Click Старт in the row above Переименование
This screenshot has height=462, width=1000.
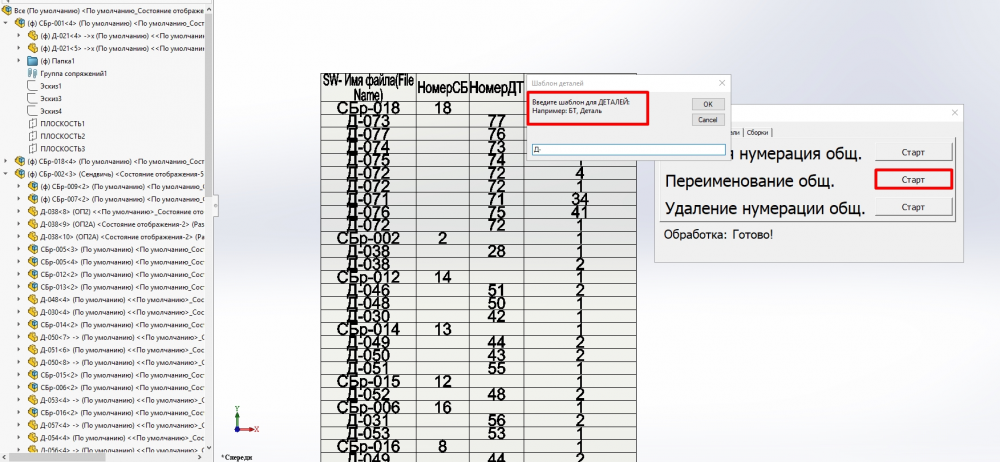click(913, 153)
